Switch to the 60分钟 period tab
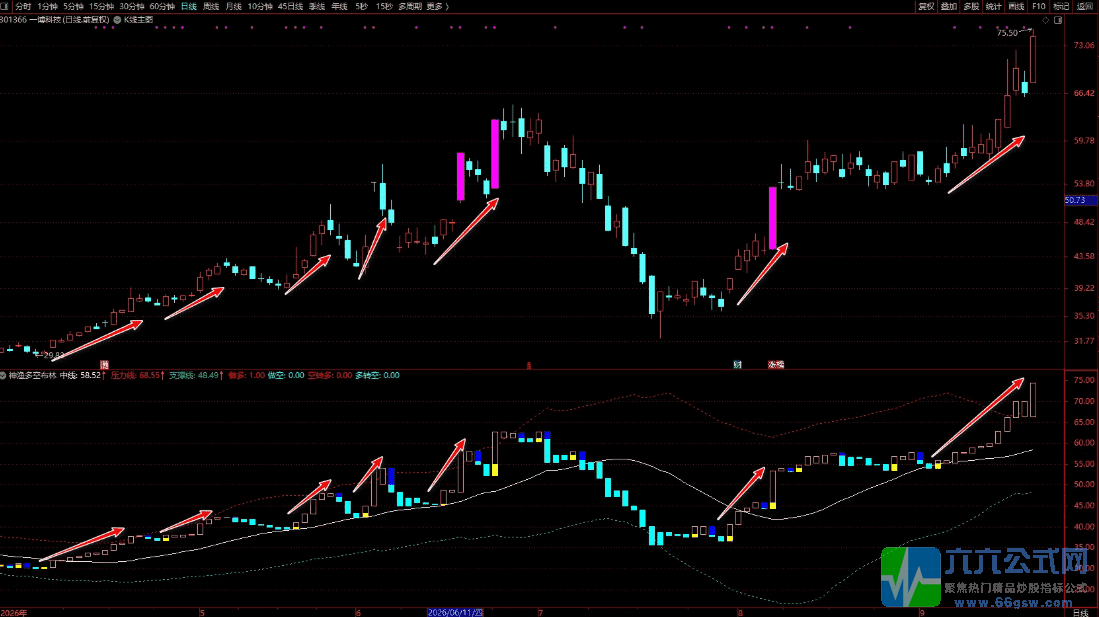The height and width of the screenshot is (617, 1099). [x=162, y=6]
